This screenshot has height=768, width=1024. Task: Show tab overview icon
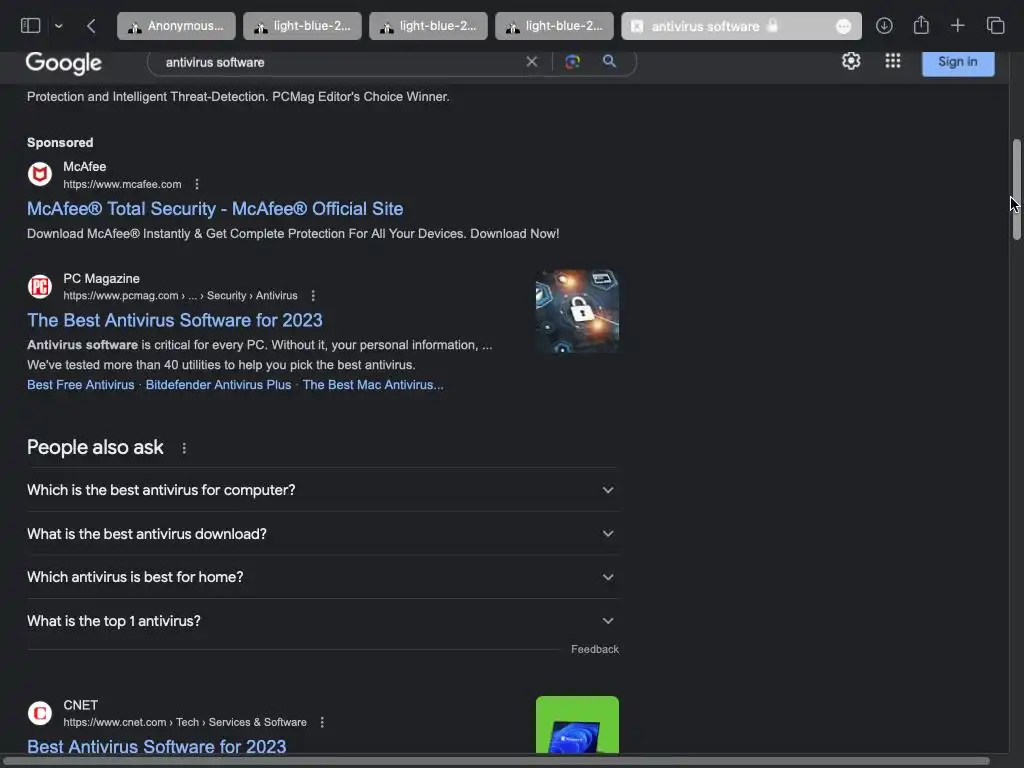coord(995,25)
